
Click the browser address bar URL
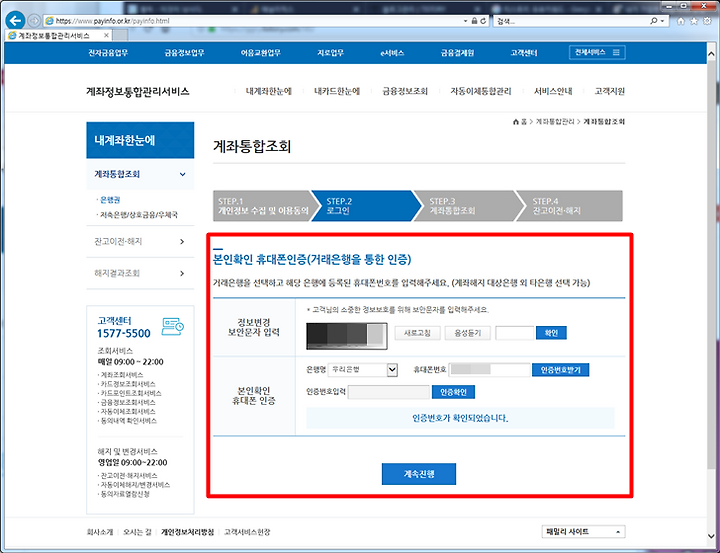click(112, 21)
